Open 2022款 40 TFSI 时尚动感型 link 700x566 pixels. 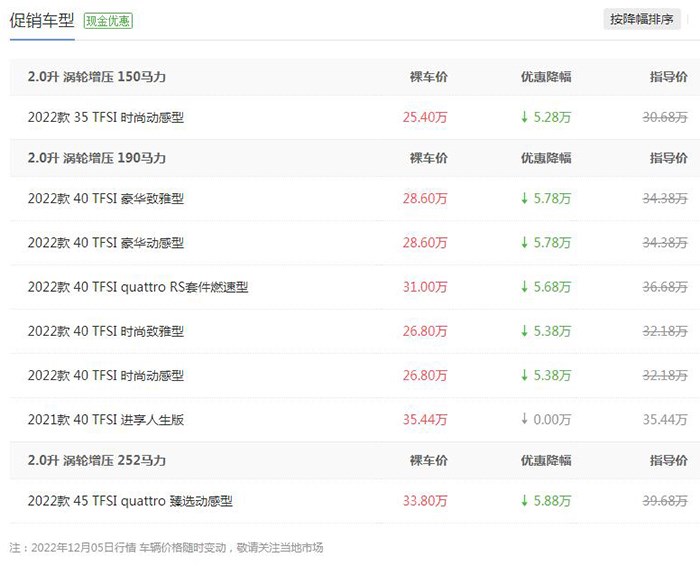(x=106, y=376)
